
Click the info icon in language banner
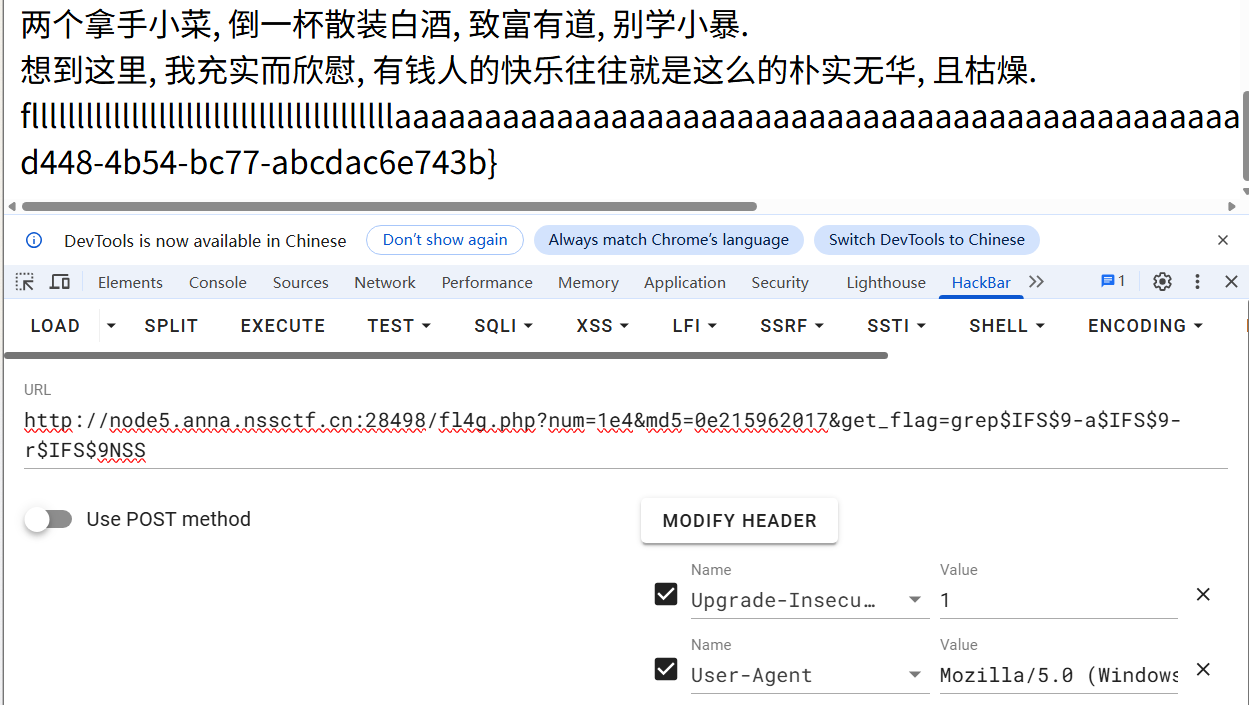coord(34,240)
